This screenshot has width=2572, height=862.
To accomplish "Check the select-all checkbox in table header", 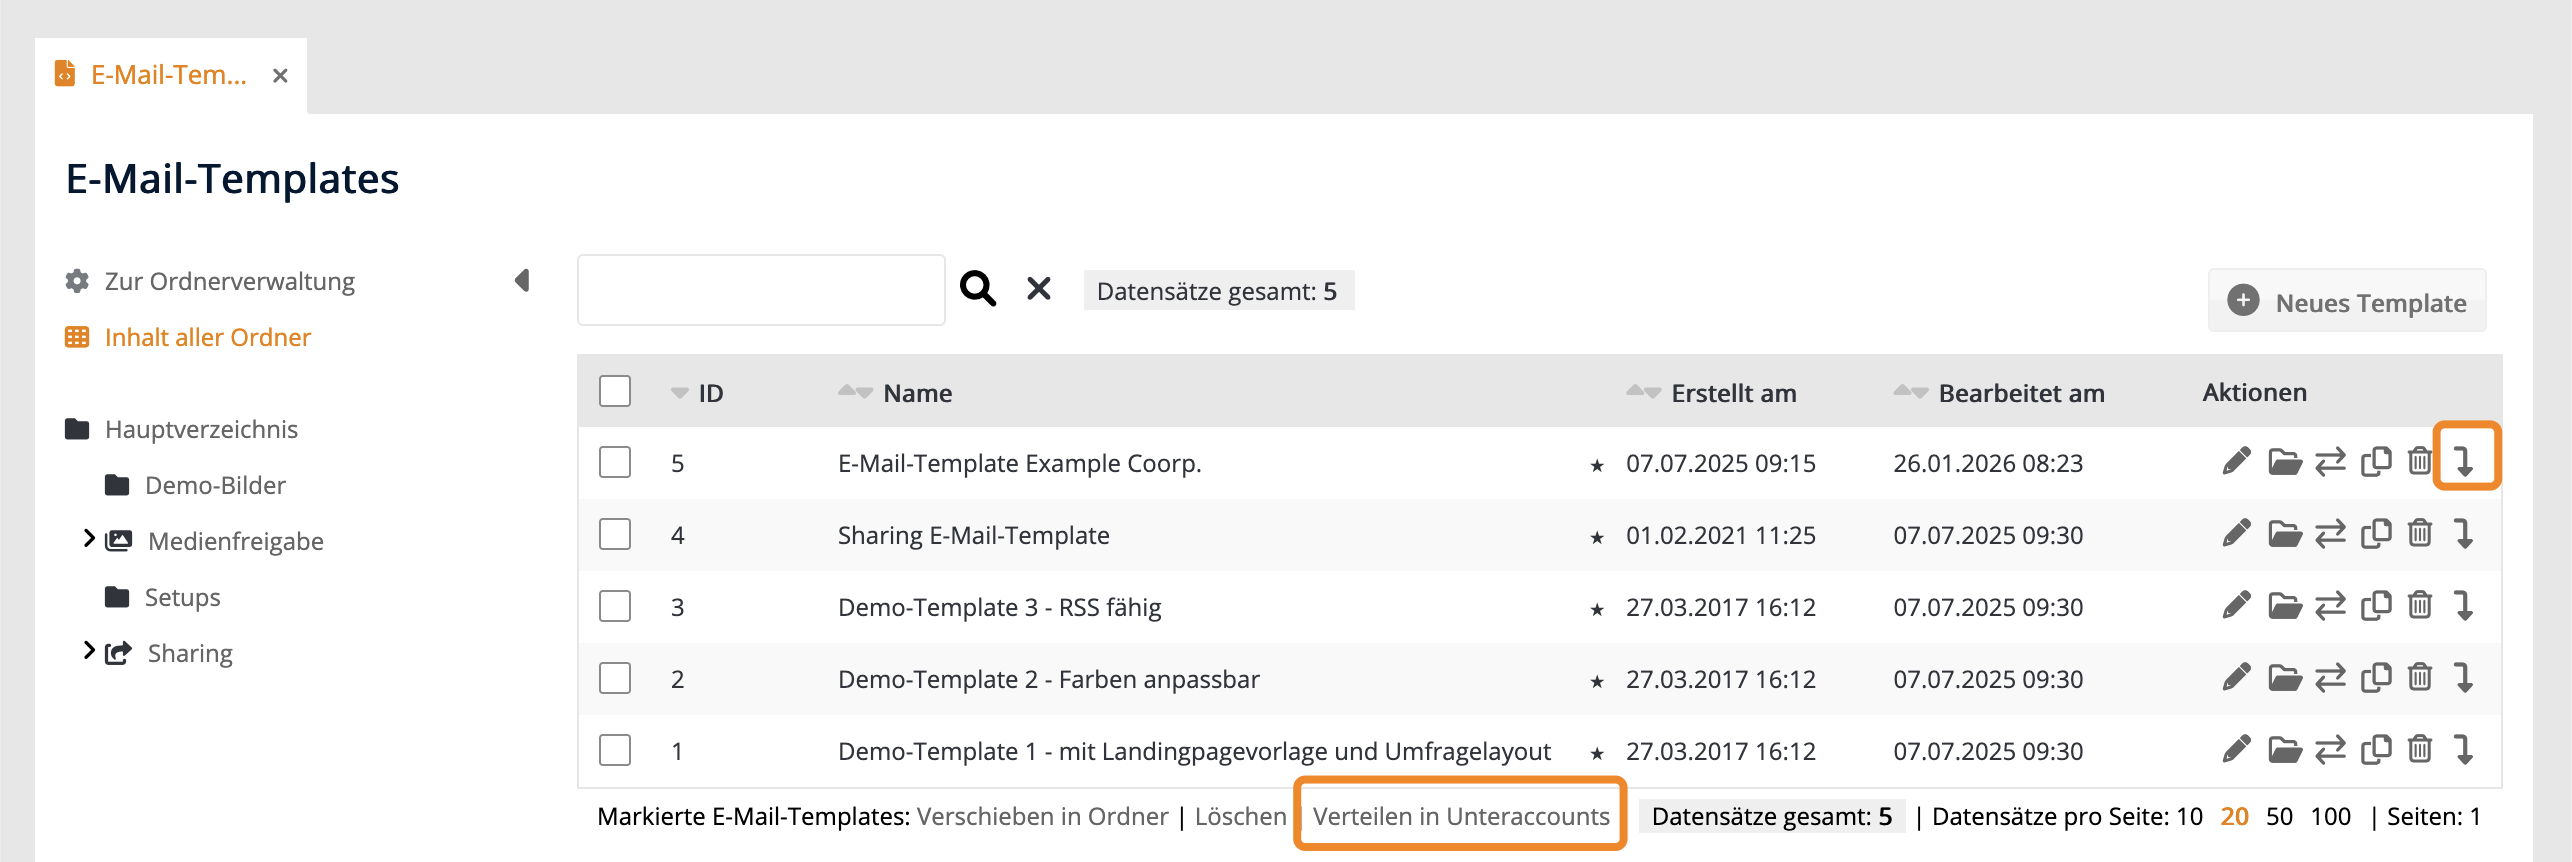I will pos(615,391).
